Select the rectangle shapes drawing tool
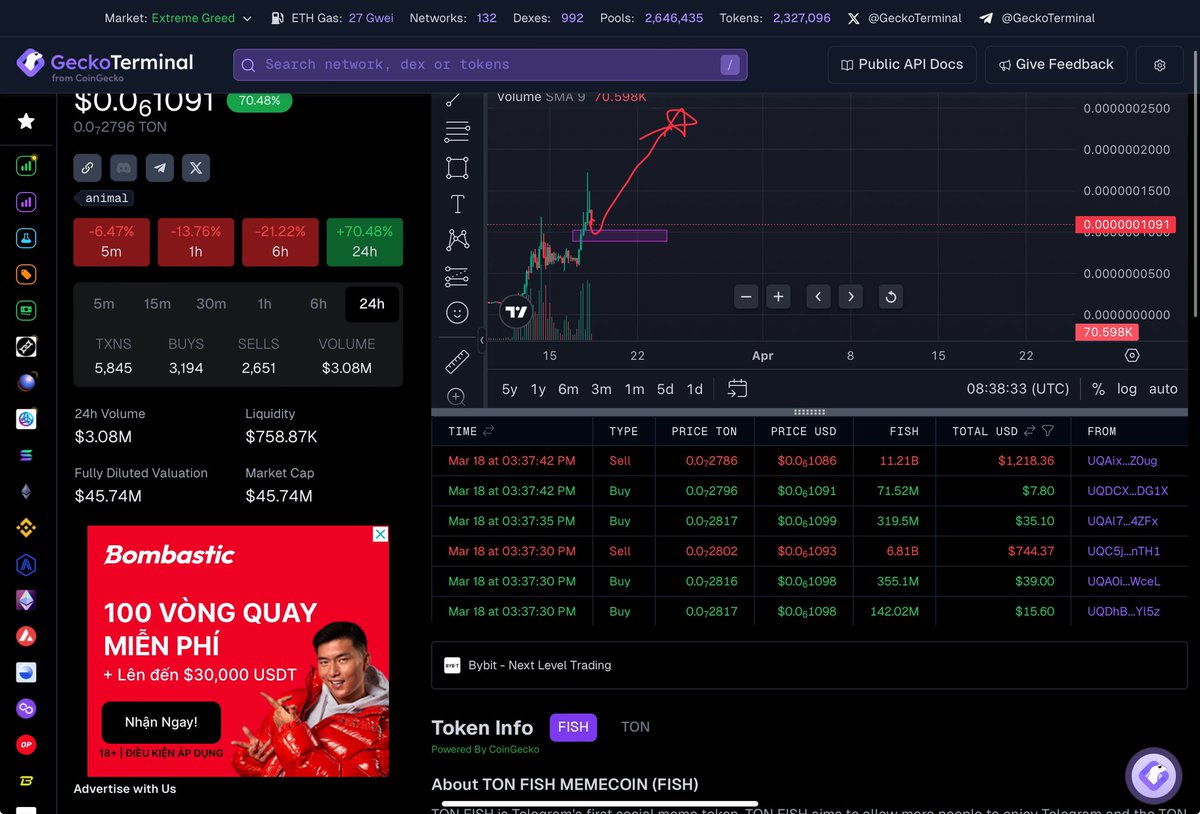 [457, 168]
